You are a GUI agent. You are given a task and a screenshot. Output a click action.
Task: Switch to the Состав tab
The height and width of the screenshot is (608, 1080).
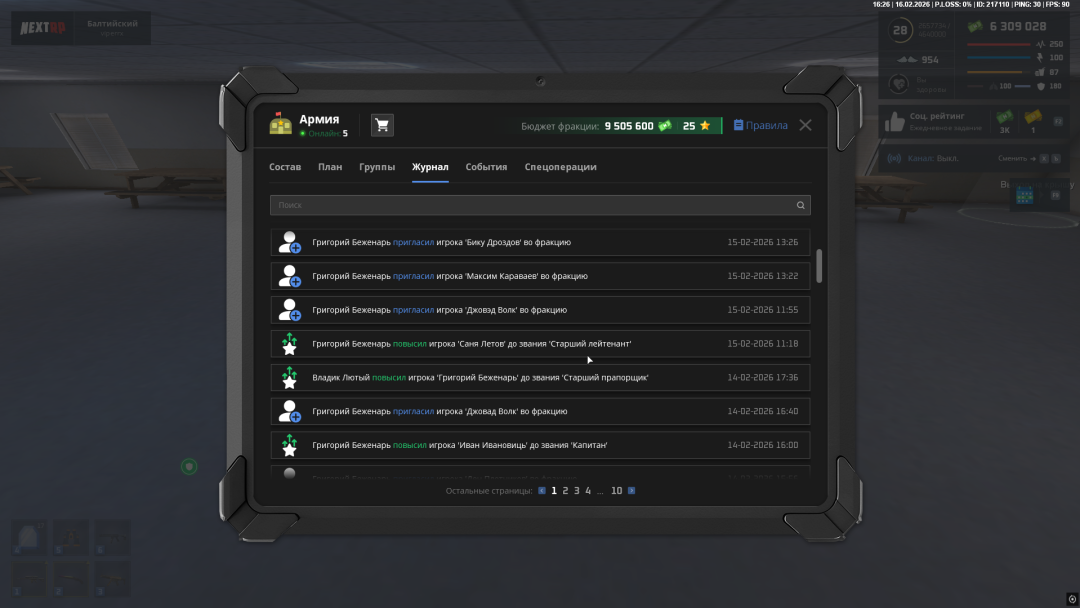[x=285, y=167]
